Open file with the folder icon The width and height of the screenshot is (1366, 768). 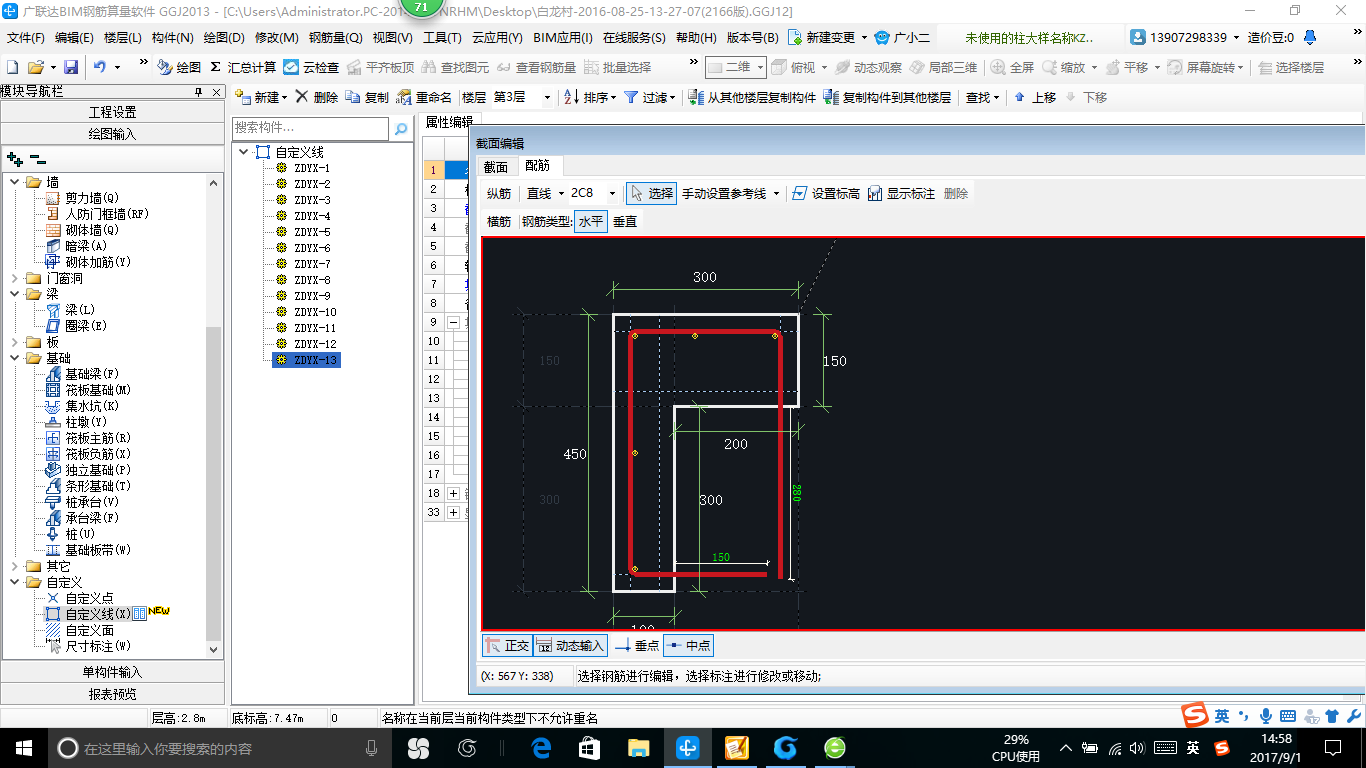36,67
